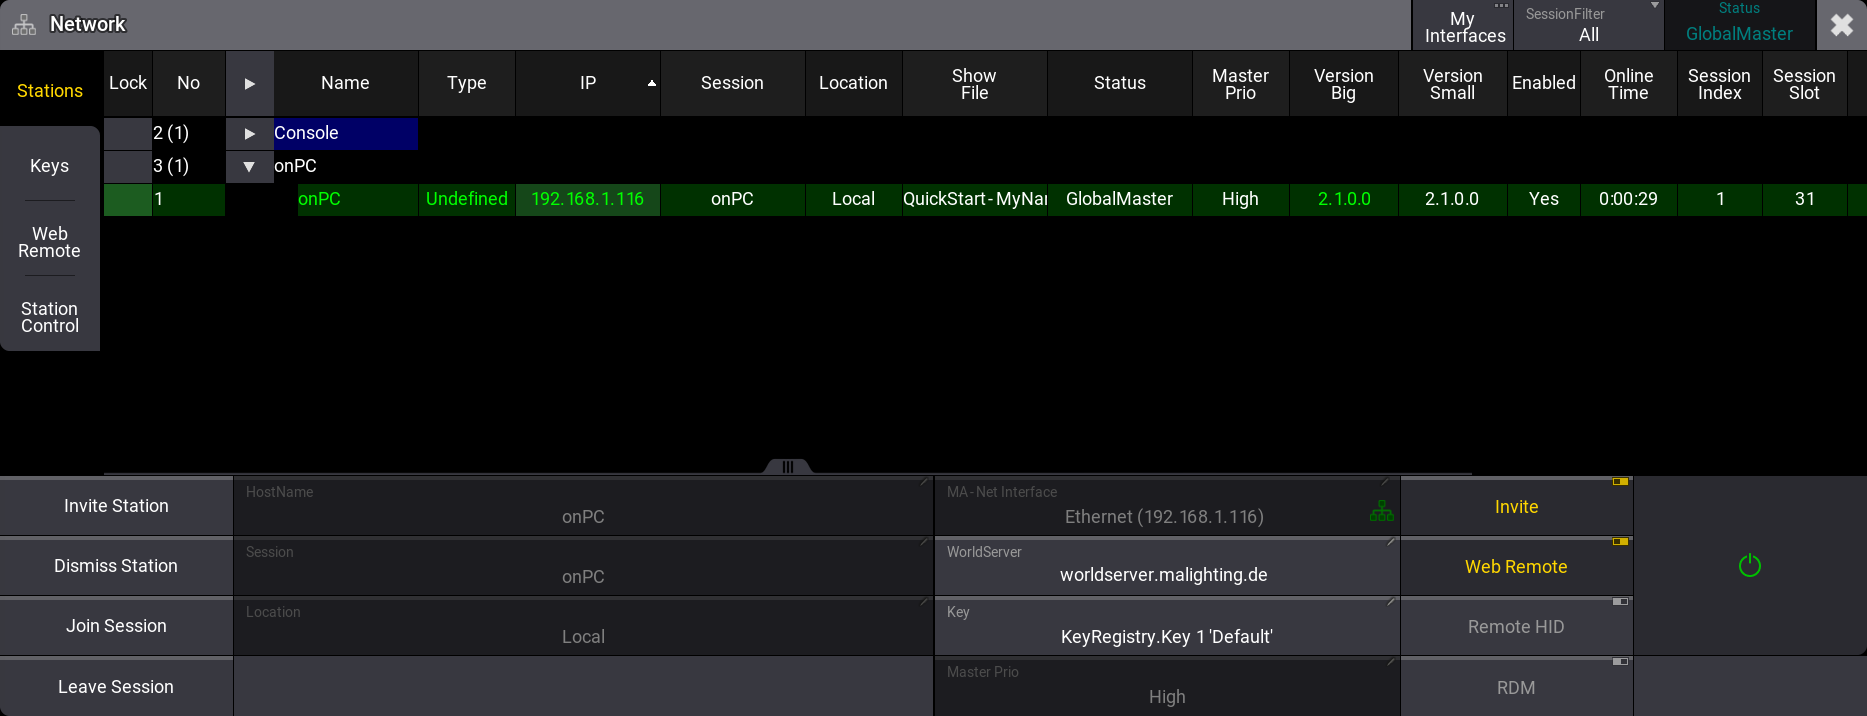The width and height of the screenshot is (1867, 716).
Task: Click the Network title icon
Action: pyautogui.click(x=24, y=25)
